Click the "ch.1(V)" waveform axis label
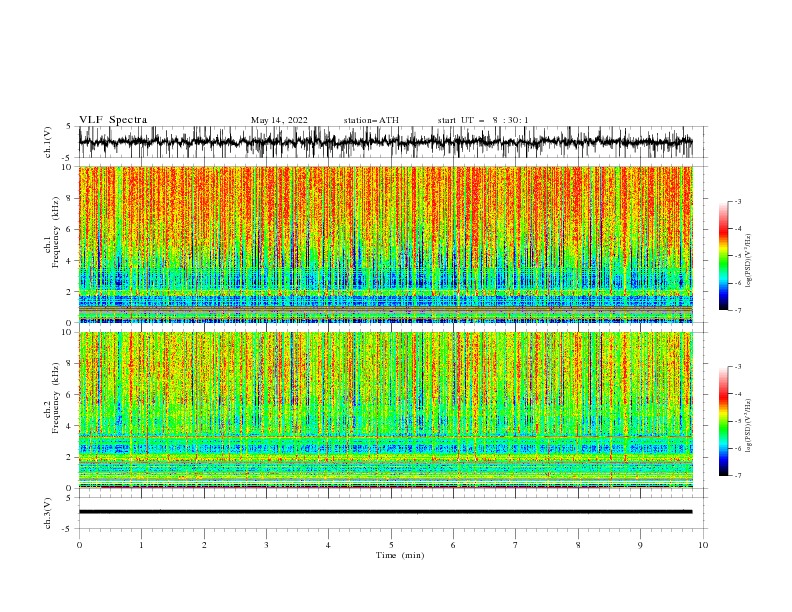Screen dimensions: 792x612 click(x=48, y=142)
